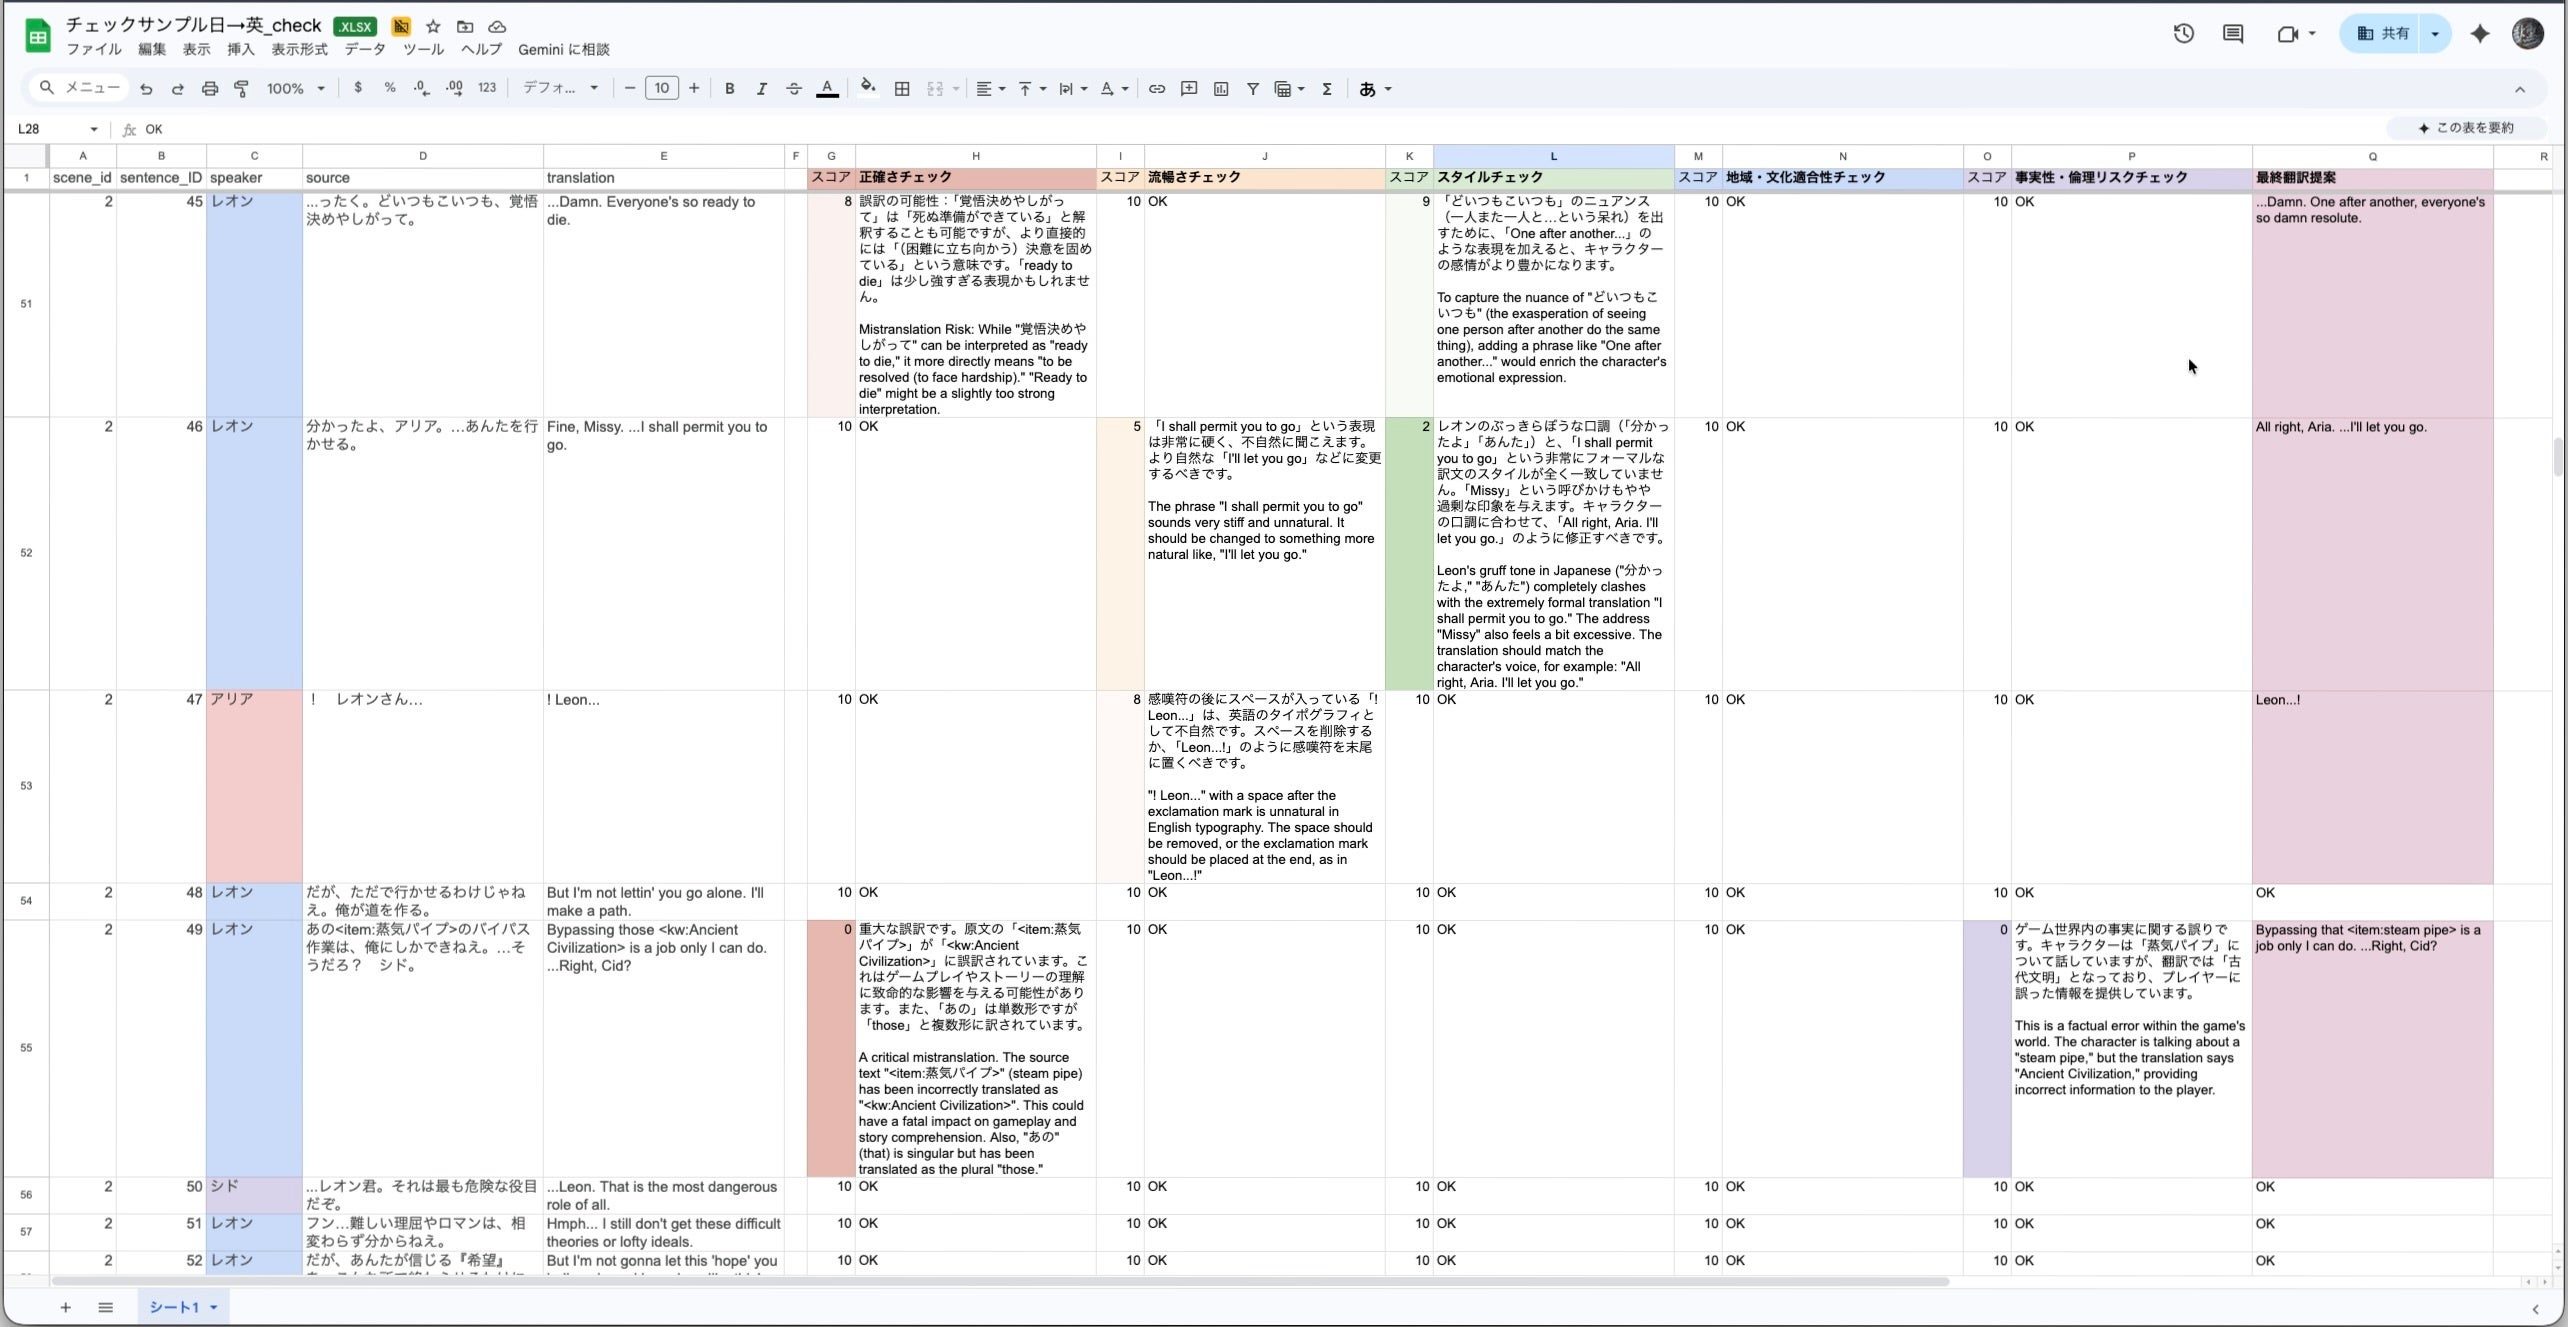Click the insert chart icon
The width and height of the screenshot is (2568, 1327).
(1220, 89)
